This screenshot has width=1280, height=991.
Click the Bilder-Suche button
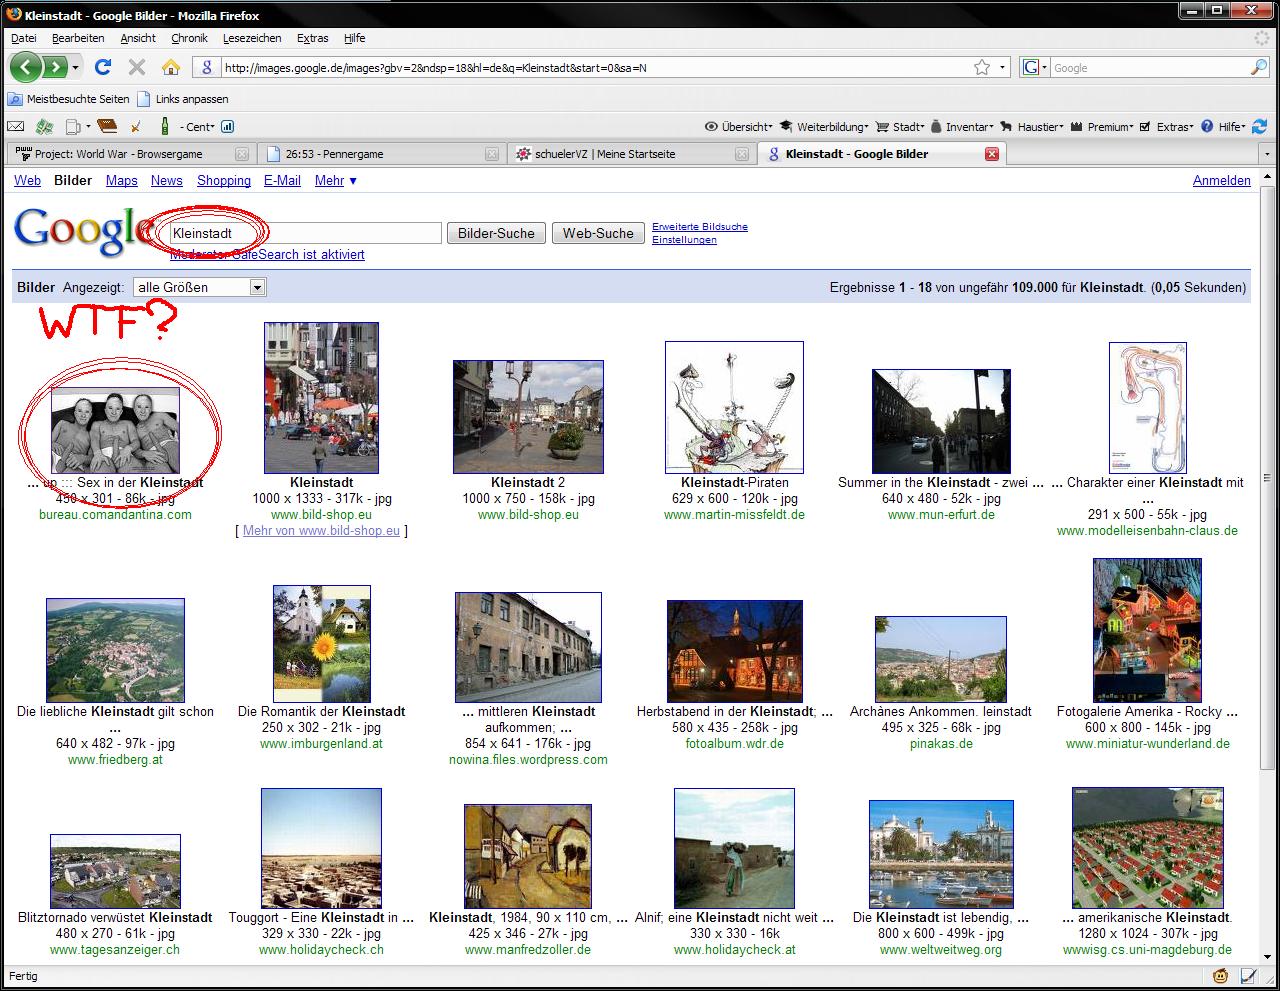click(x=496, y=233)
